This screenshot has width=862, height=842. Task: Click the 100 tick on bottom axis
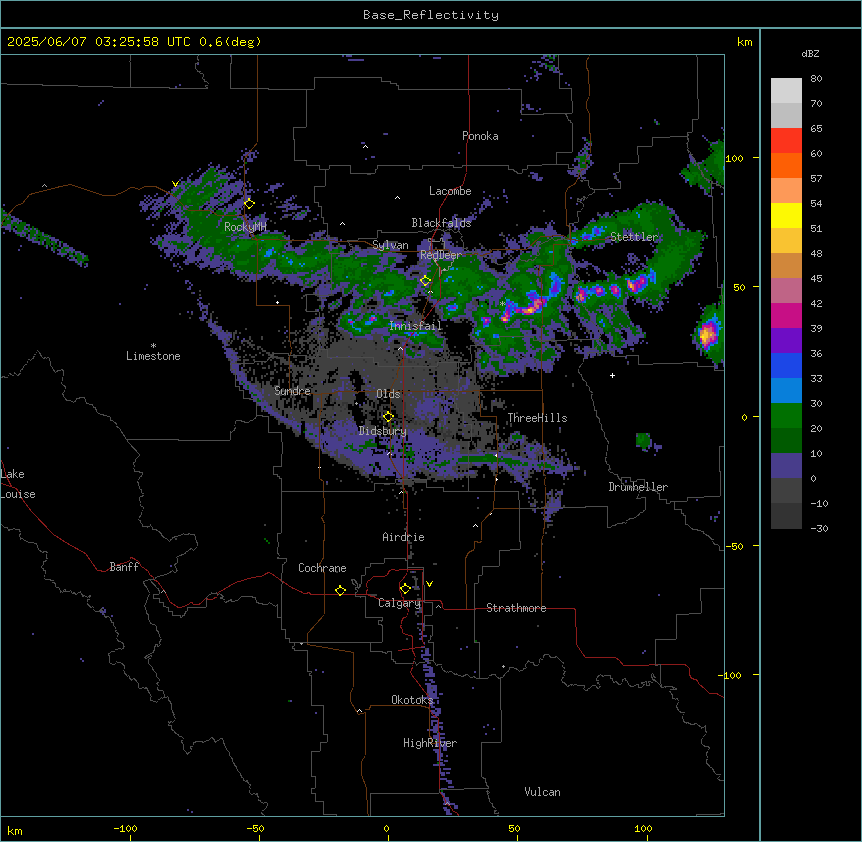pos(643,828)
